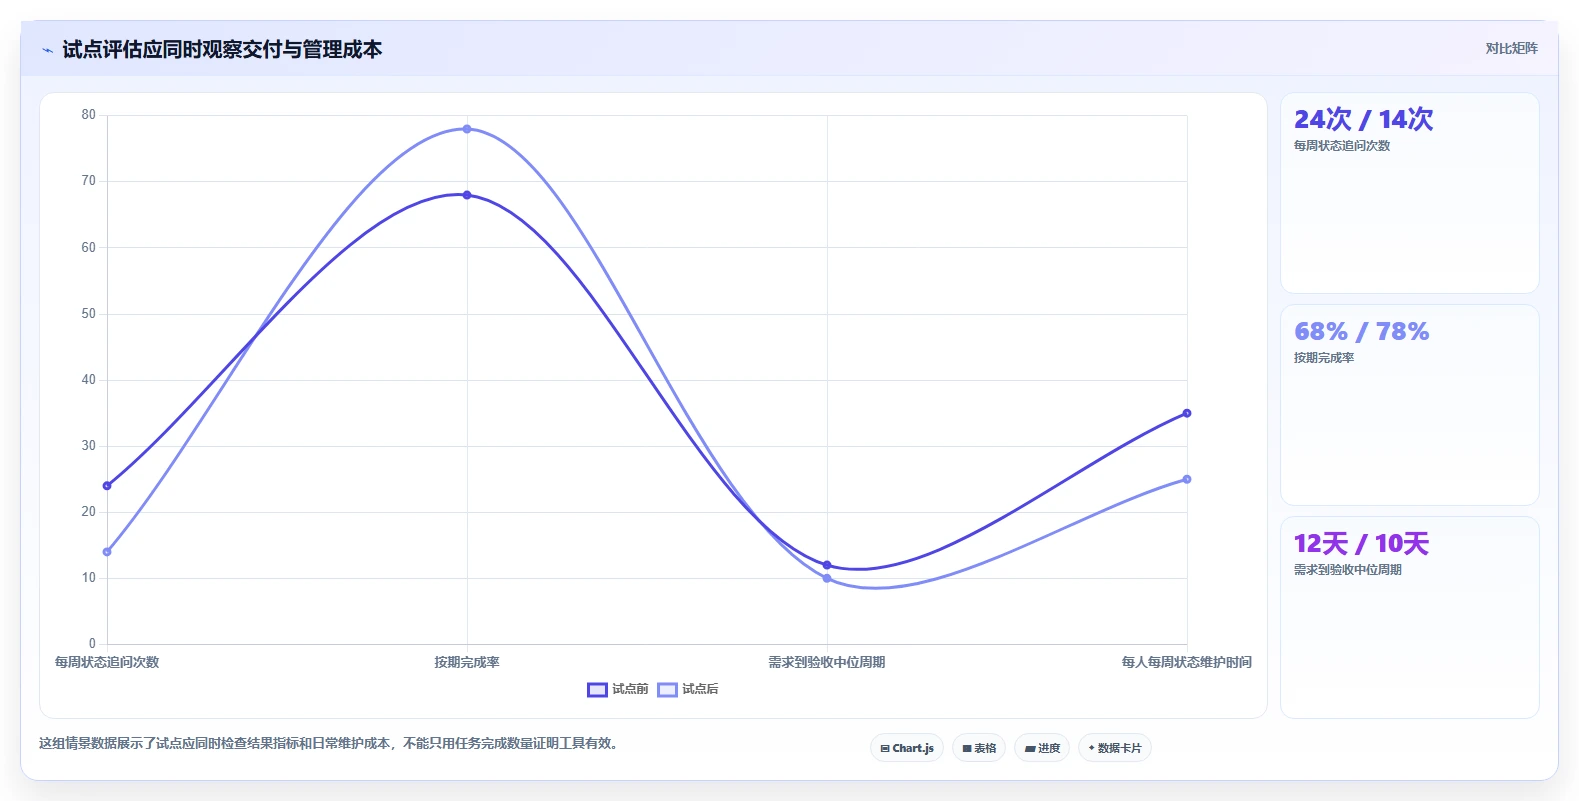
Task: Select the 试点前 data point at 每周状态追问次数
Action: point(107,486)
